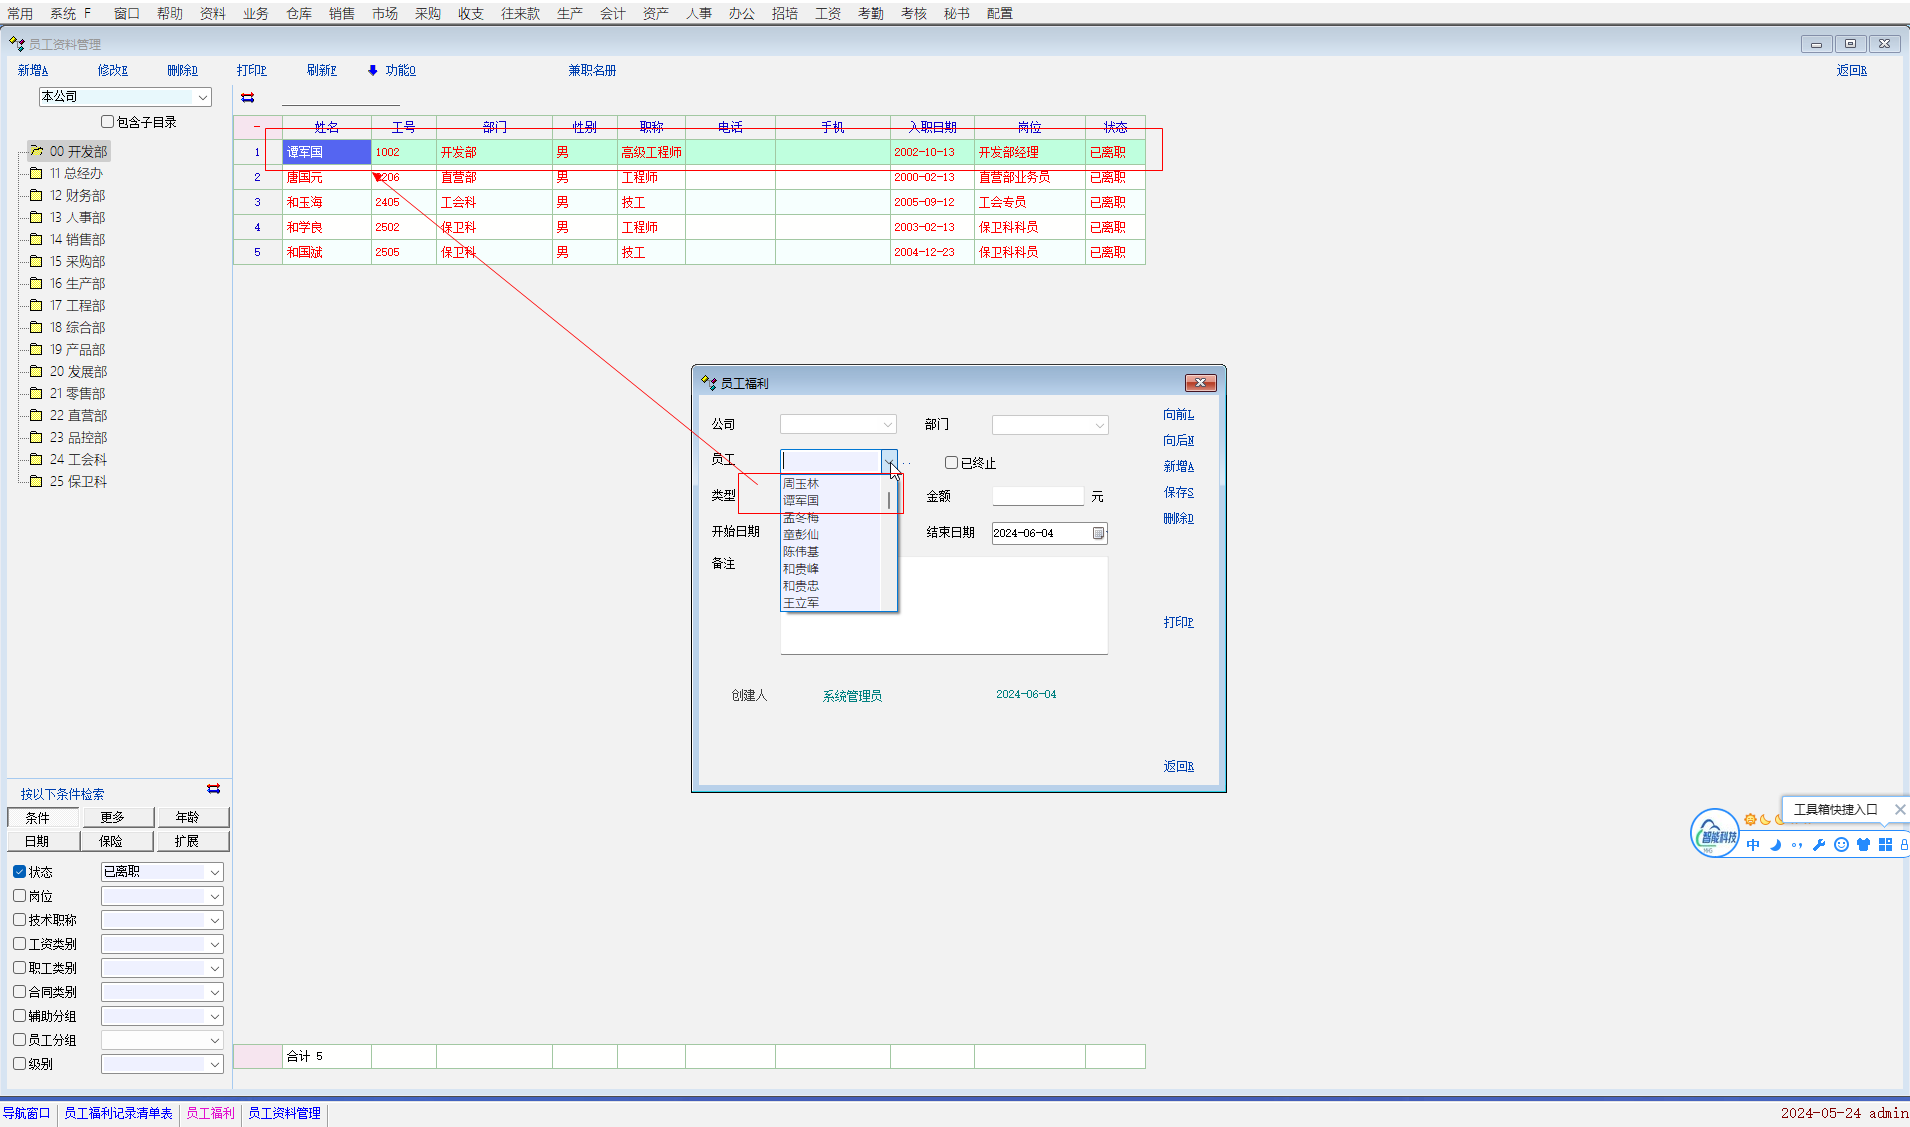Image resolution: width=1910 pixels, height=1127 pixels.
Task: Click the 兼职名册 toolbar link
Action: (592, 71)
